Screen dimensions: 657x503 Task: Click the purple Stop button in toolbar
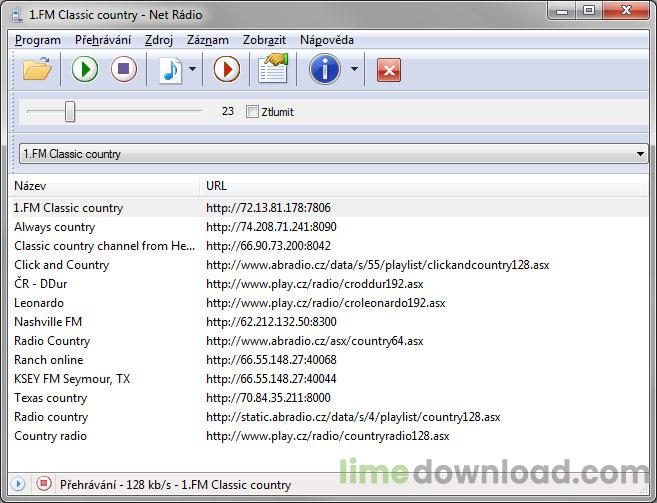pos(123,70)
